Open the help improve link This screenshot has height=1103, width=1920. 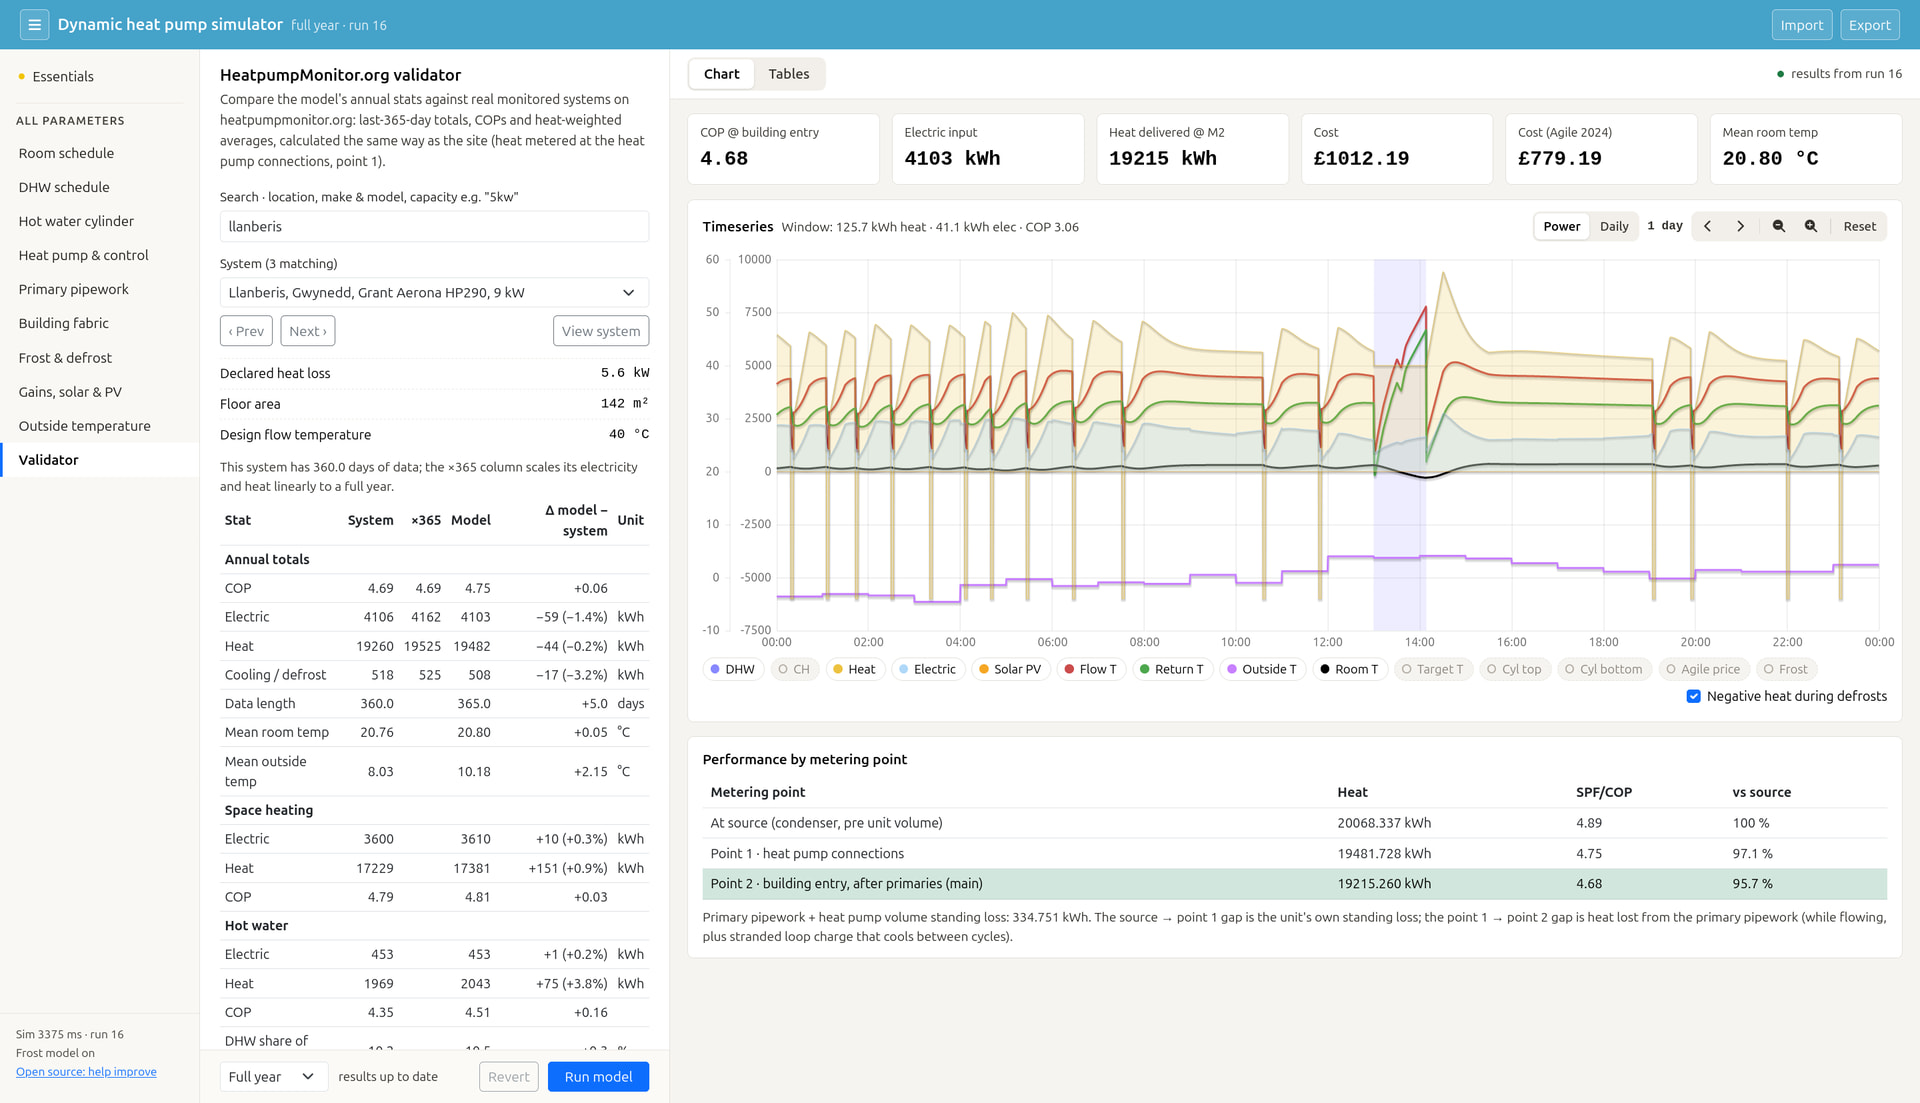pyautogui.click(x=86, y=1072)
